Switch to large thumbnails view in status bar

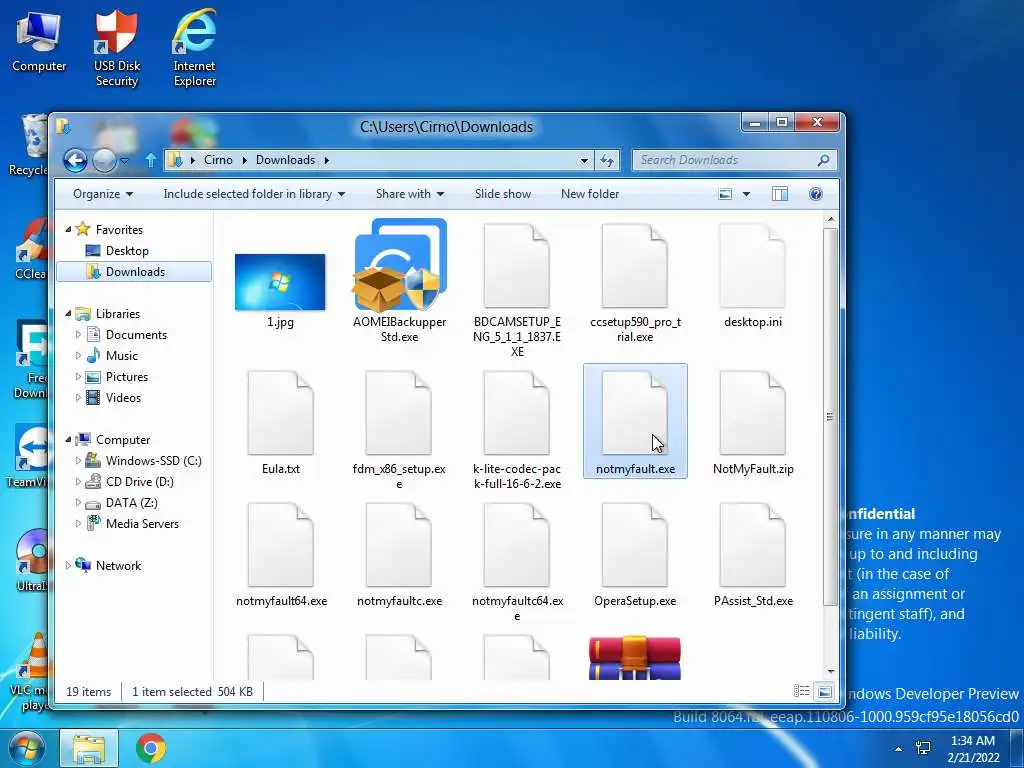825,691
